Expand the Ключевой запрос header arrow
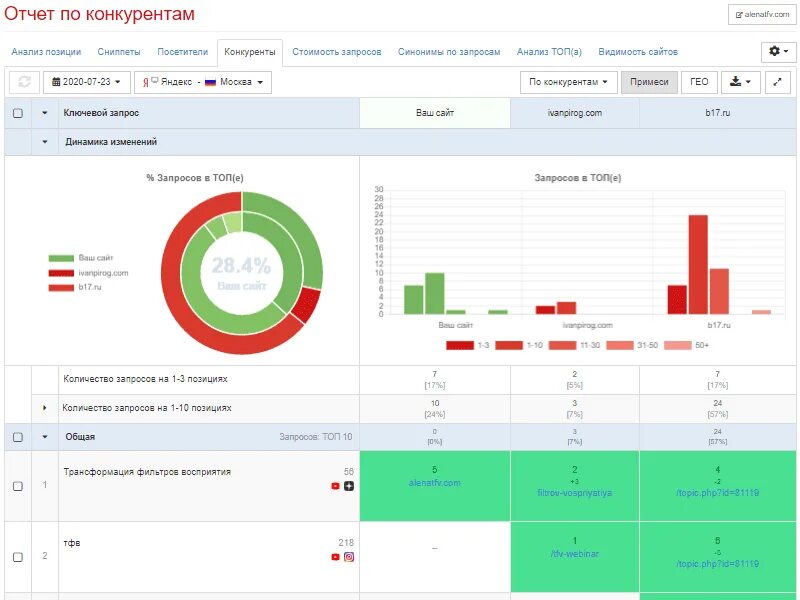The image size is (800, 600). [45, 113]
